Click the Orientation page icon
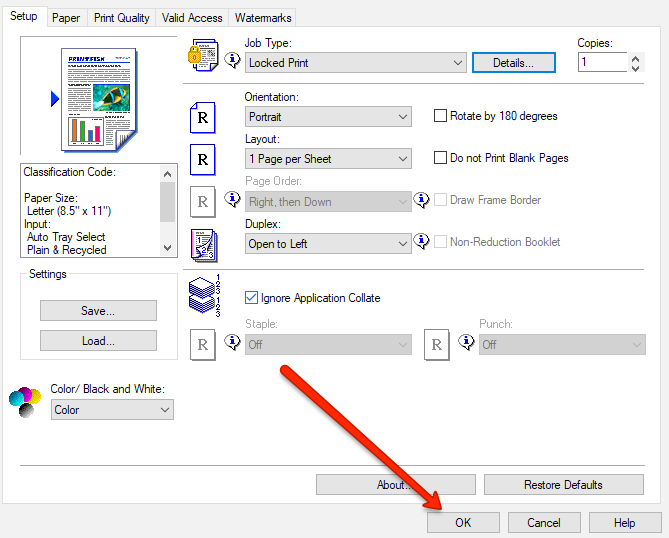 (203, 117)
